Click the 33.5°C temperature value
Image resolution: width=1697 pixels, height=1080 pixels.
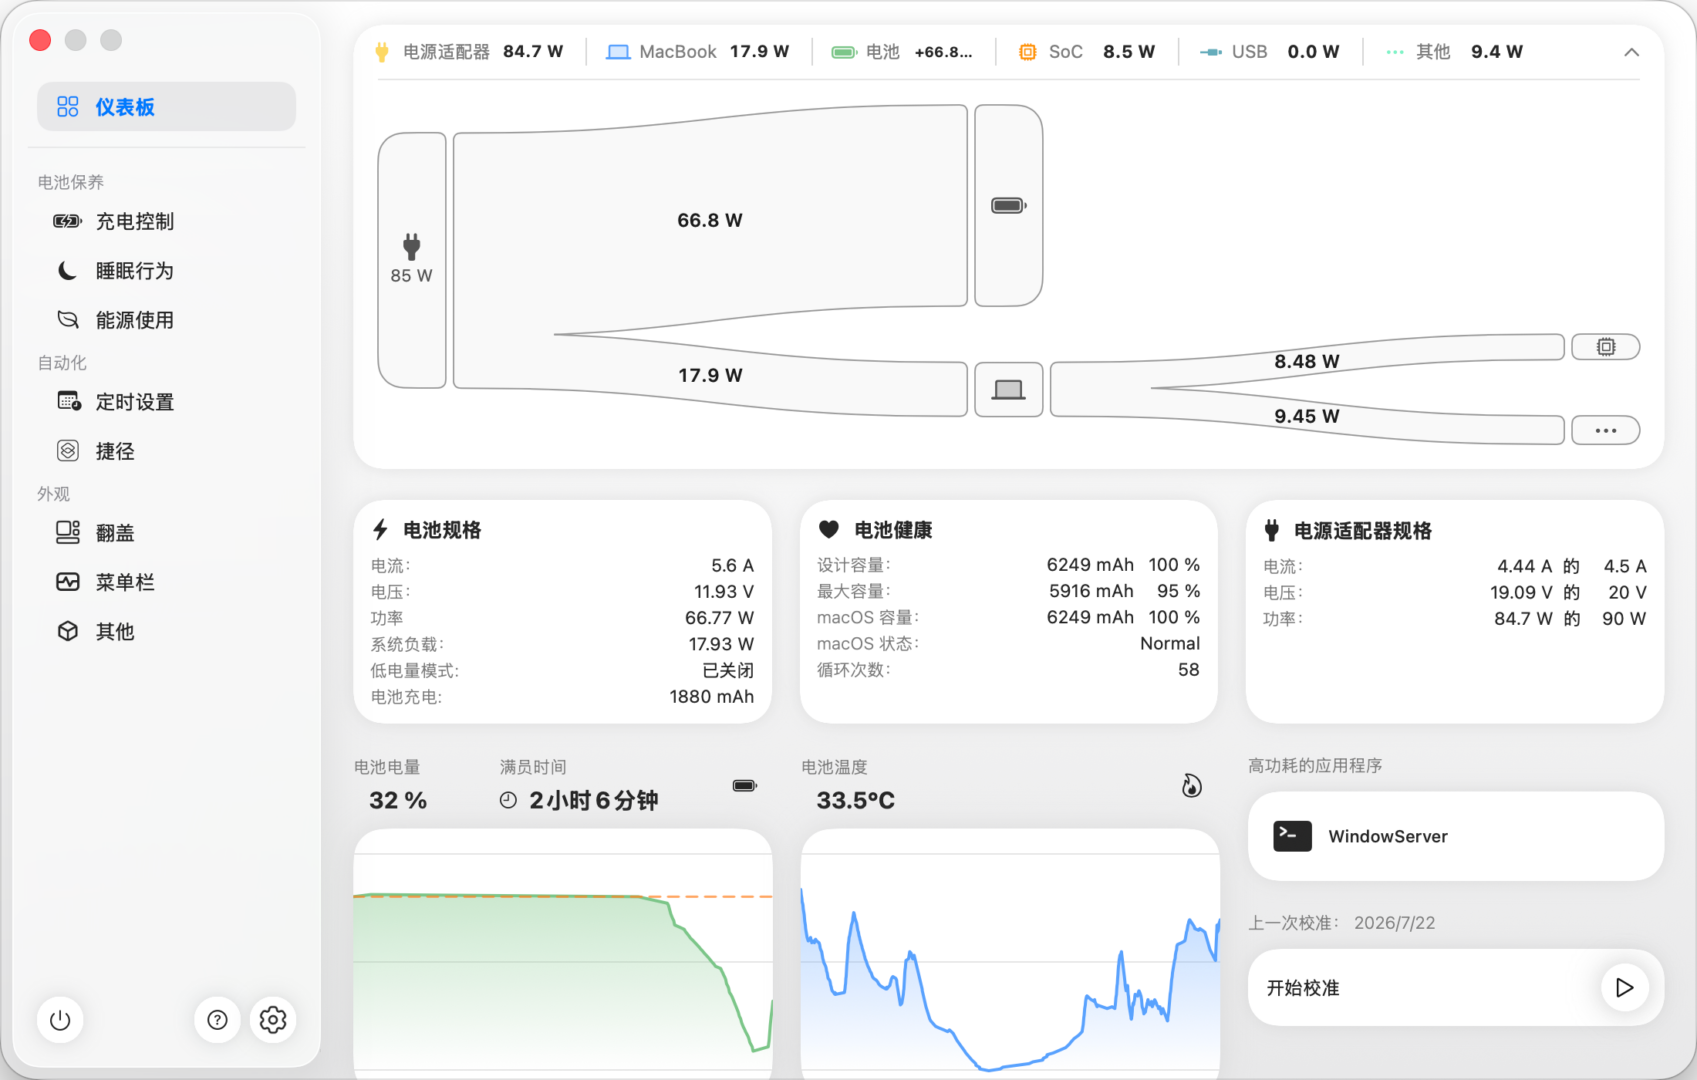click(855, 800)
